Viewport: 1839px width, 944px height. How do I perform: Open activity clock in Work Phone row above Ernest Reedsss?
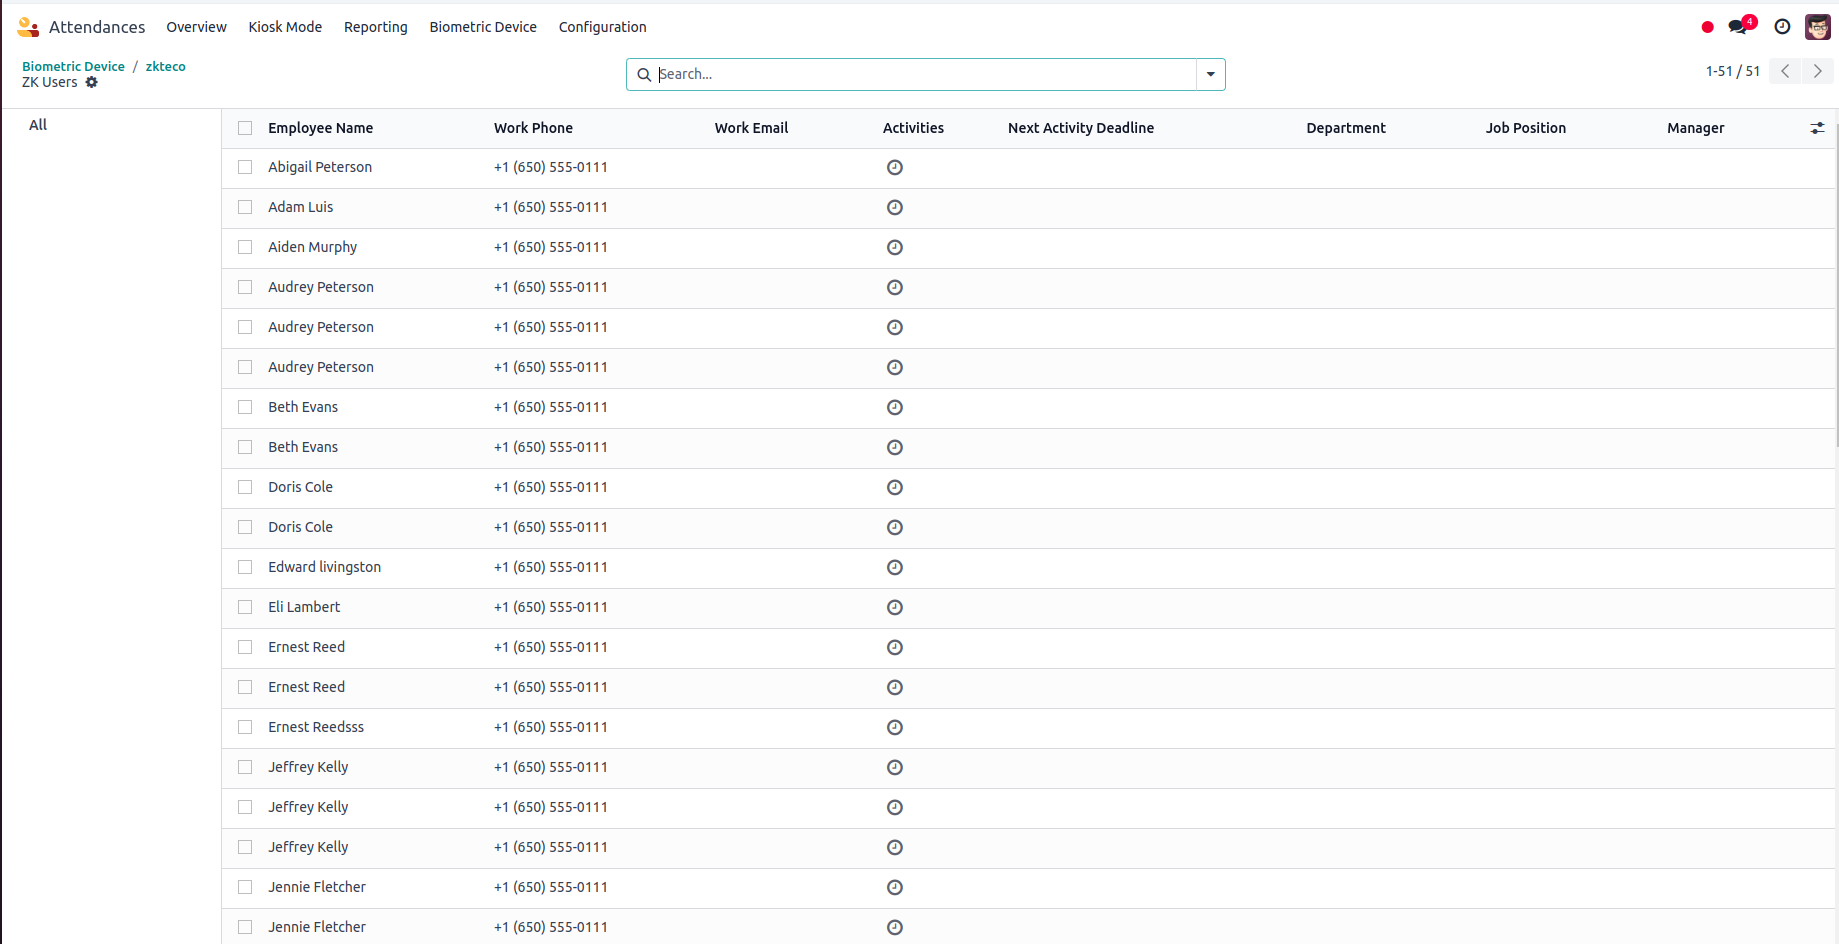pos(895,687)
